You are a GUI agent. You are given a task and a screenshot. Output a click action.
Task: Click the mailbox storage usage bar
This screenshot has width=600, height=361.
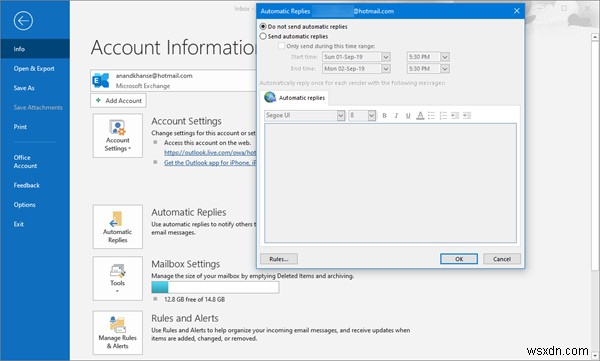215,287
